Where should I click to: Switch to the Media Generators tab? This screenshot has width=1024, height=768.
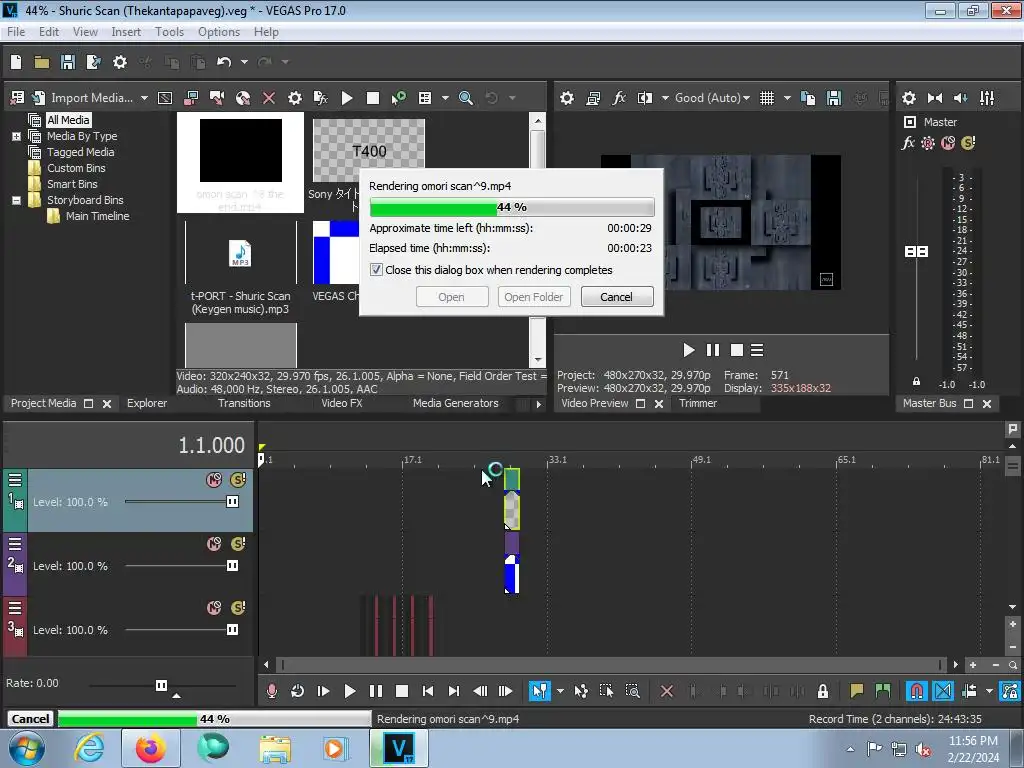point(455,404)
